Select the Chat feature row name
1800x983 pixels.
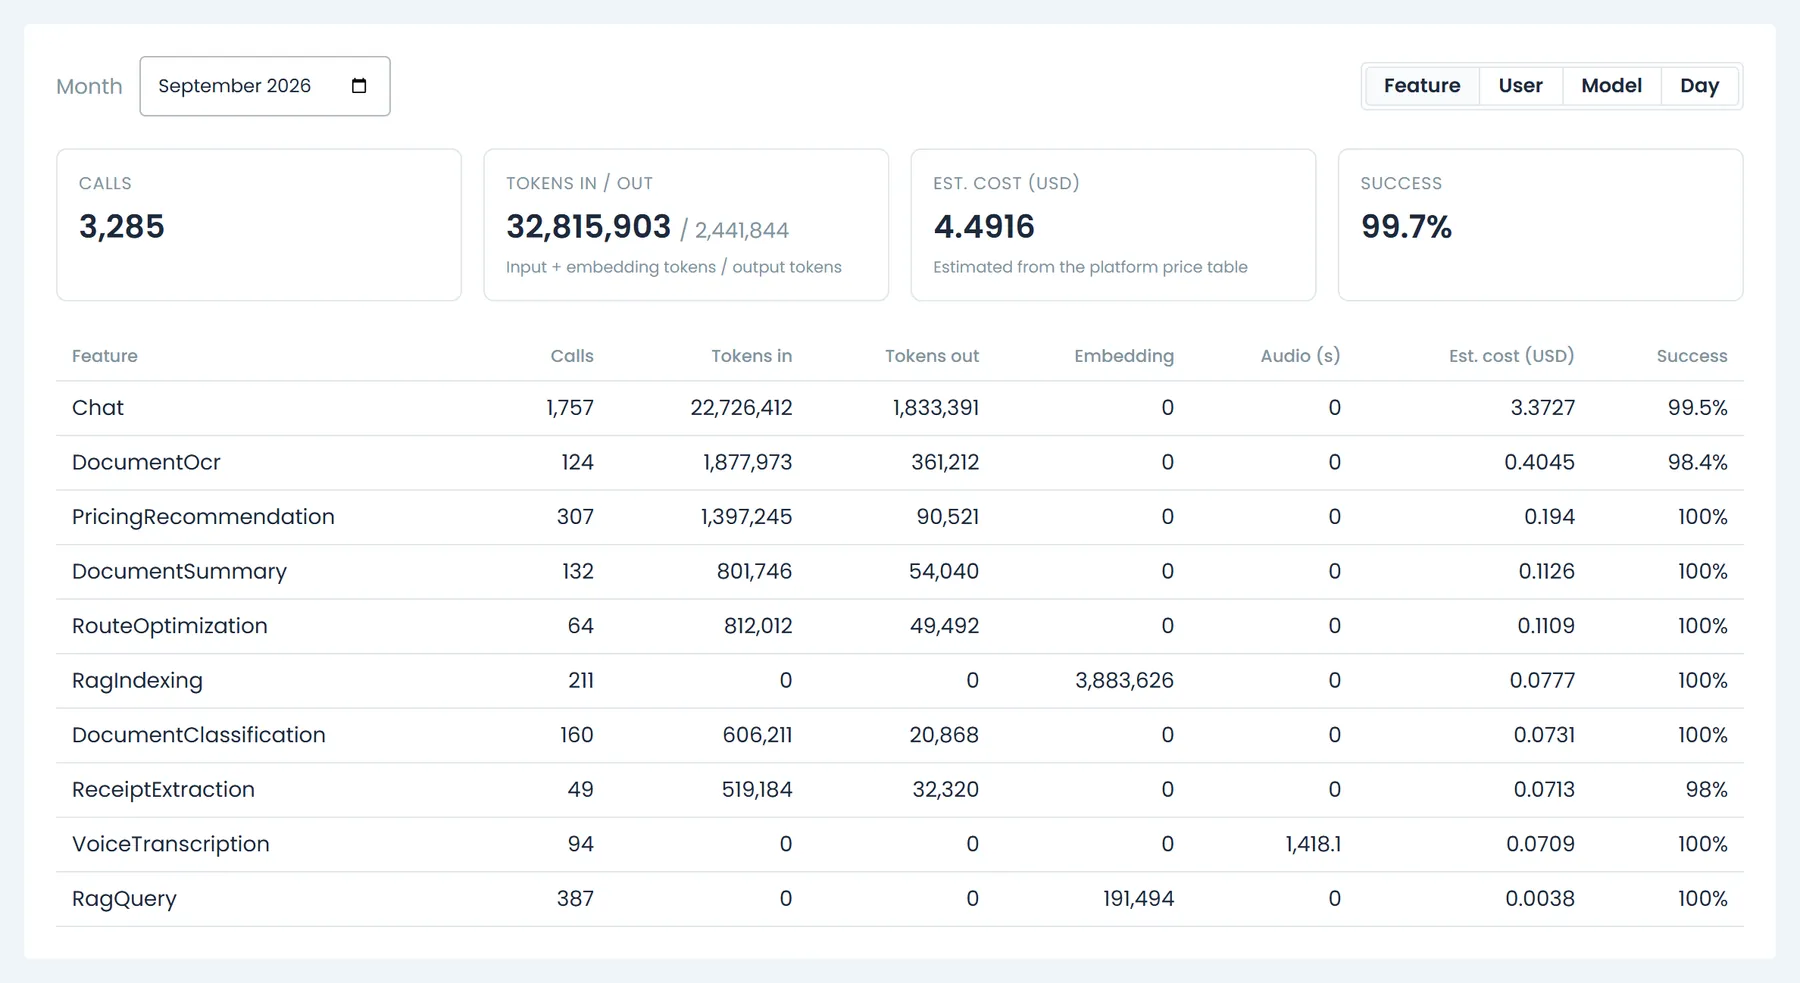click(x=98, y=408)
